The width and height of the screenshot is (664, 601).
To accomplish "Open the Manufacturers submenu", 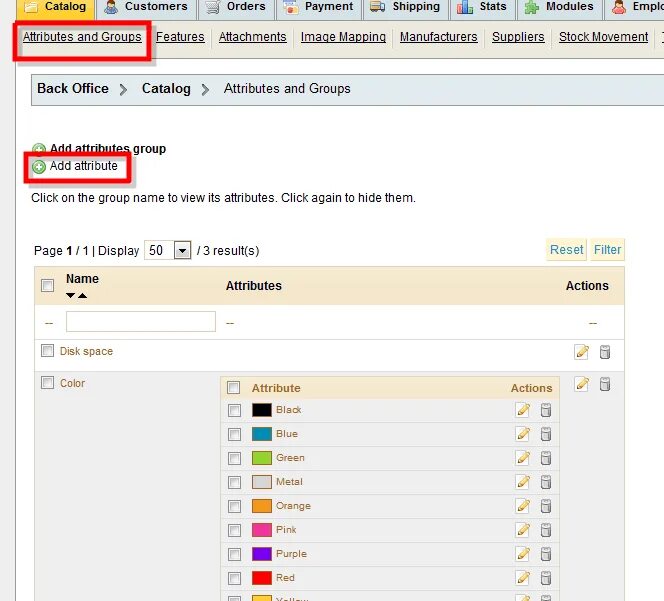I will click(x=438, y=37).
